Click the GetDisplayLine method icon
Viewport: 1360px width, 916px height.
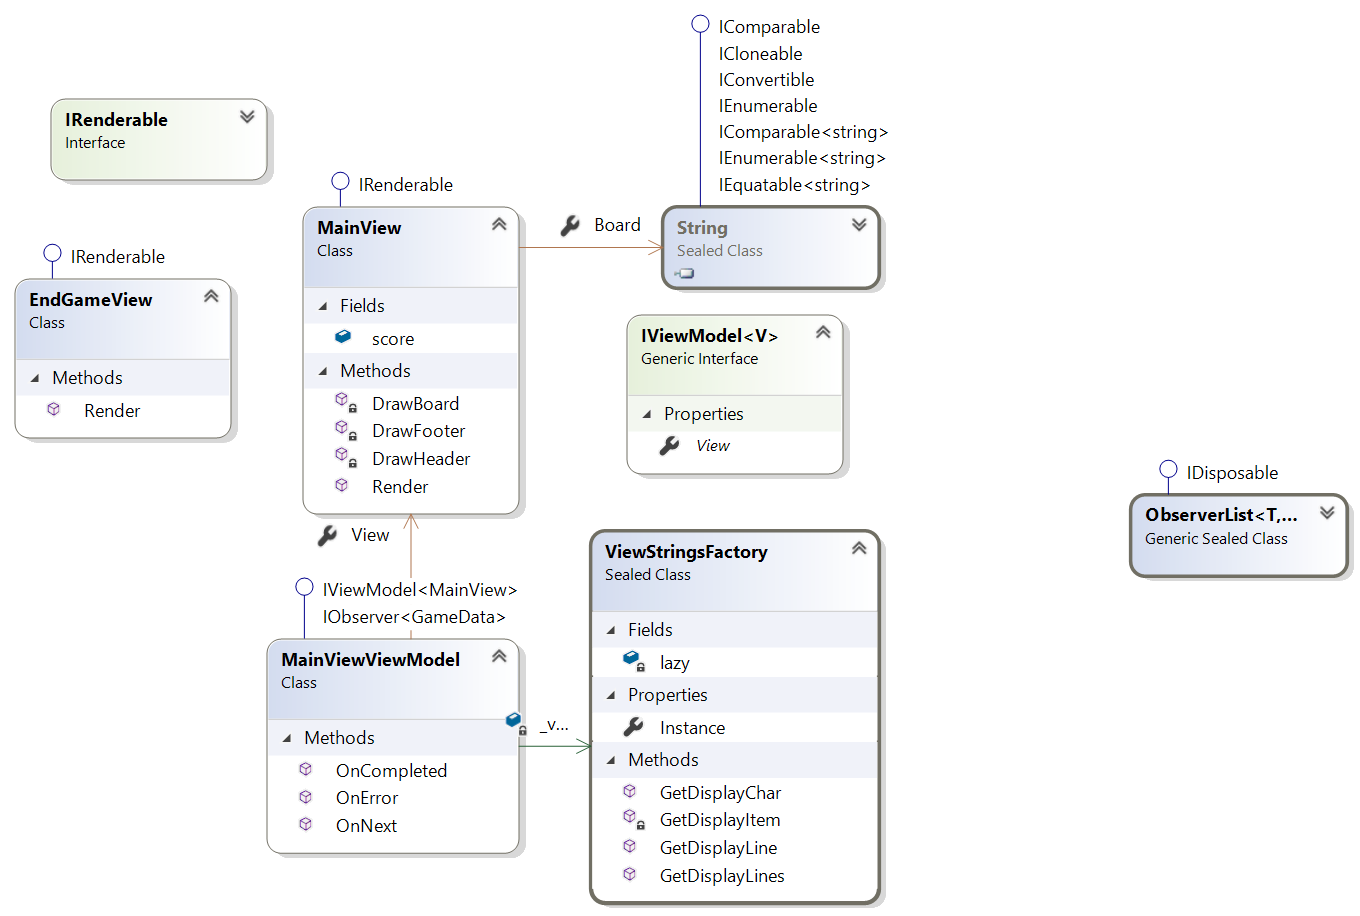tap(630, 846)
